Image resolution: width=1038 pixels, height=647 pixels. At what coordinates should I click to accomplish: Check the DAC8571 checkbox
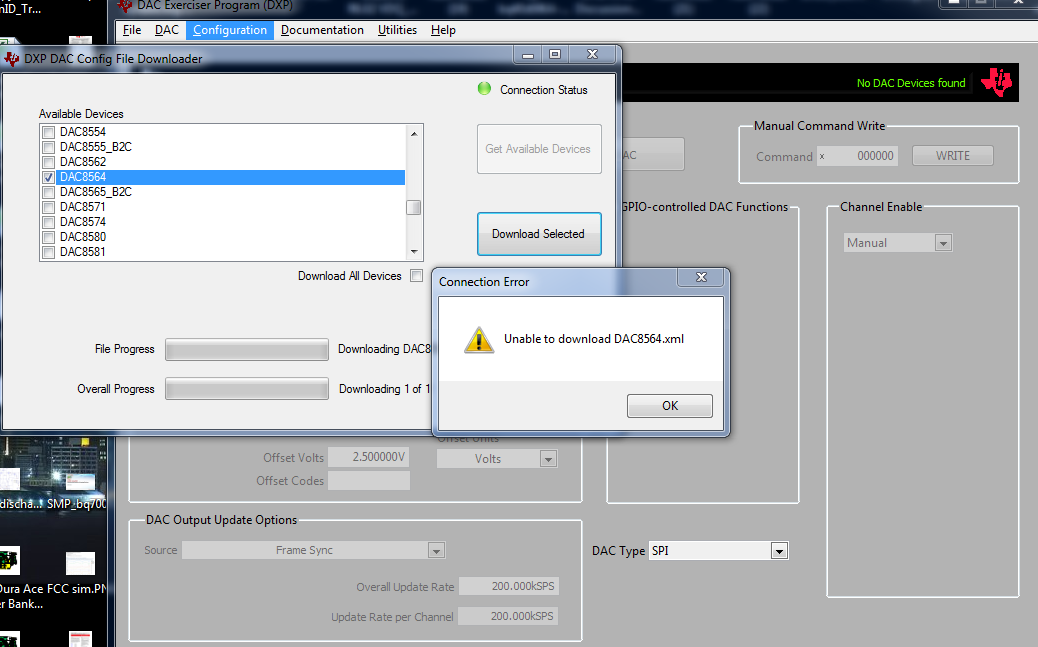coord(48,207)
